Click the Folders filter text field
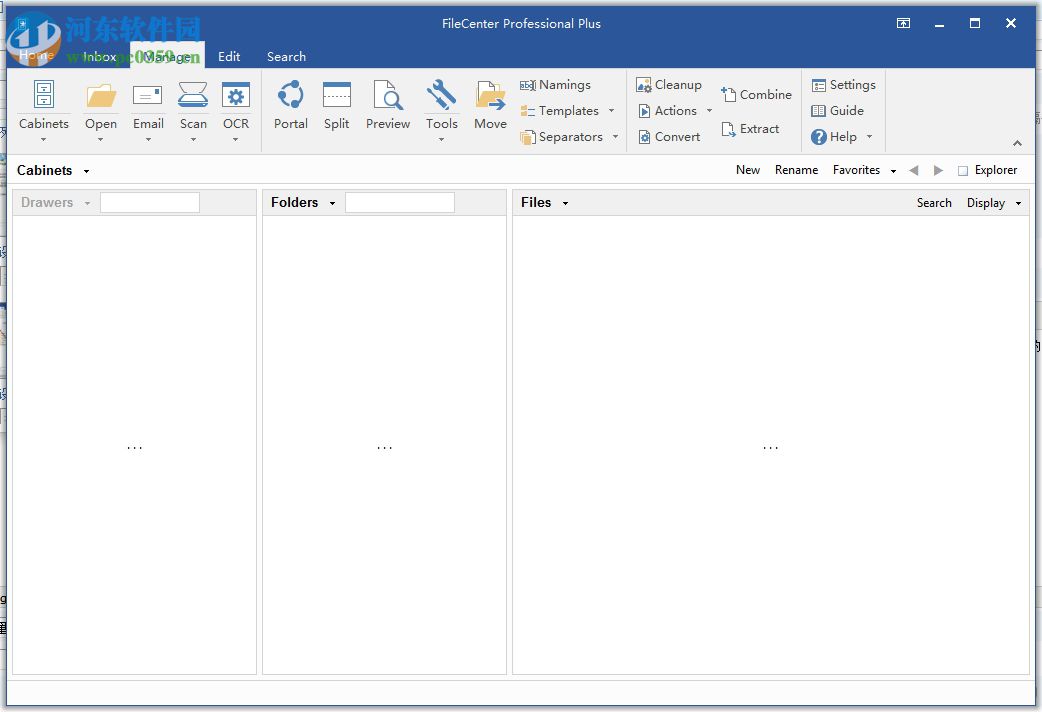Screen dimensions: 1042x712 (x=399, y=203)
